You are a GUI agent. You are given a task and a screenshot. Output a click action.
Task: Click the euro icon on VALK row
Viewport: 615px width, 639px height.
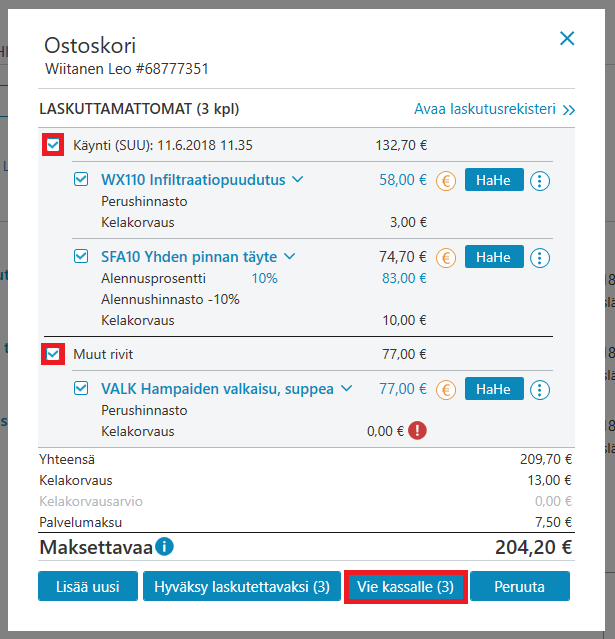[446, 390]
